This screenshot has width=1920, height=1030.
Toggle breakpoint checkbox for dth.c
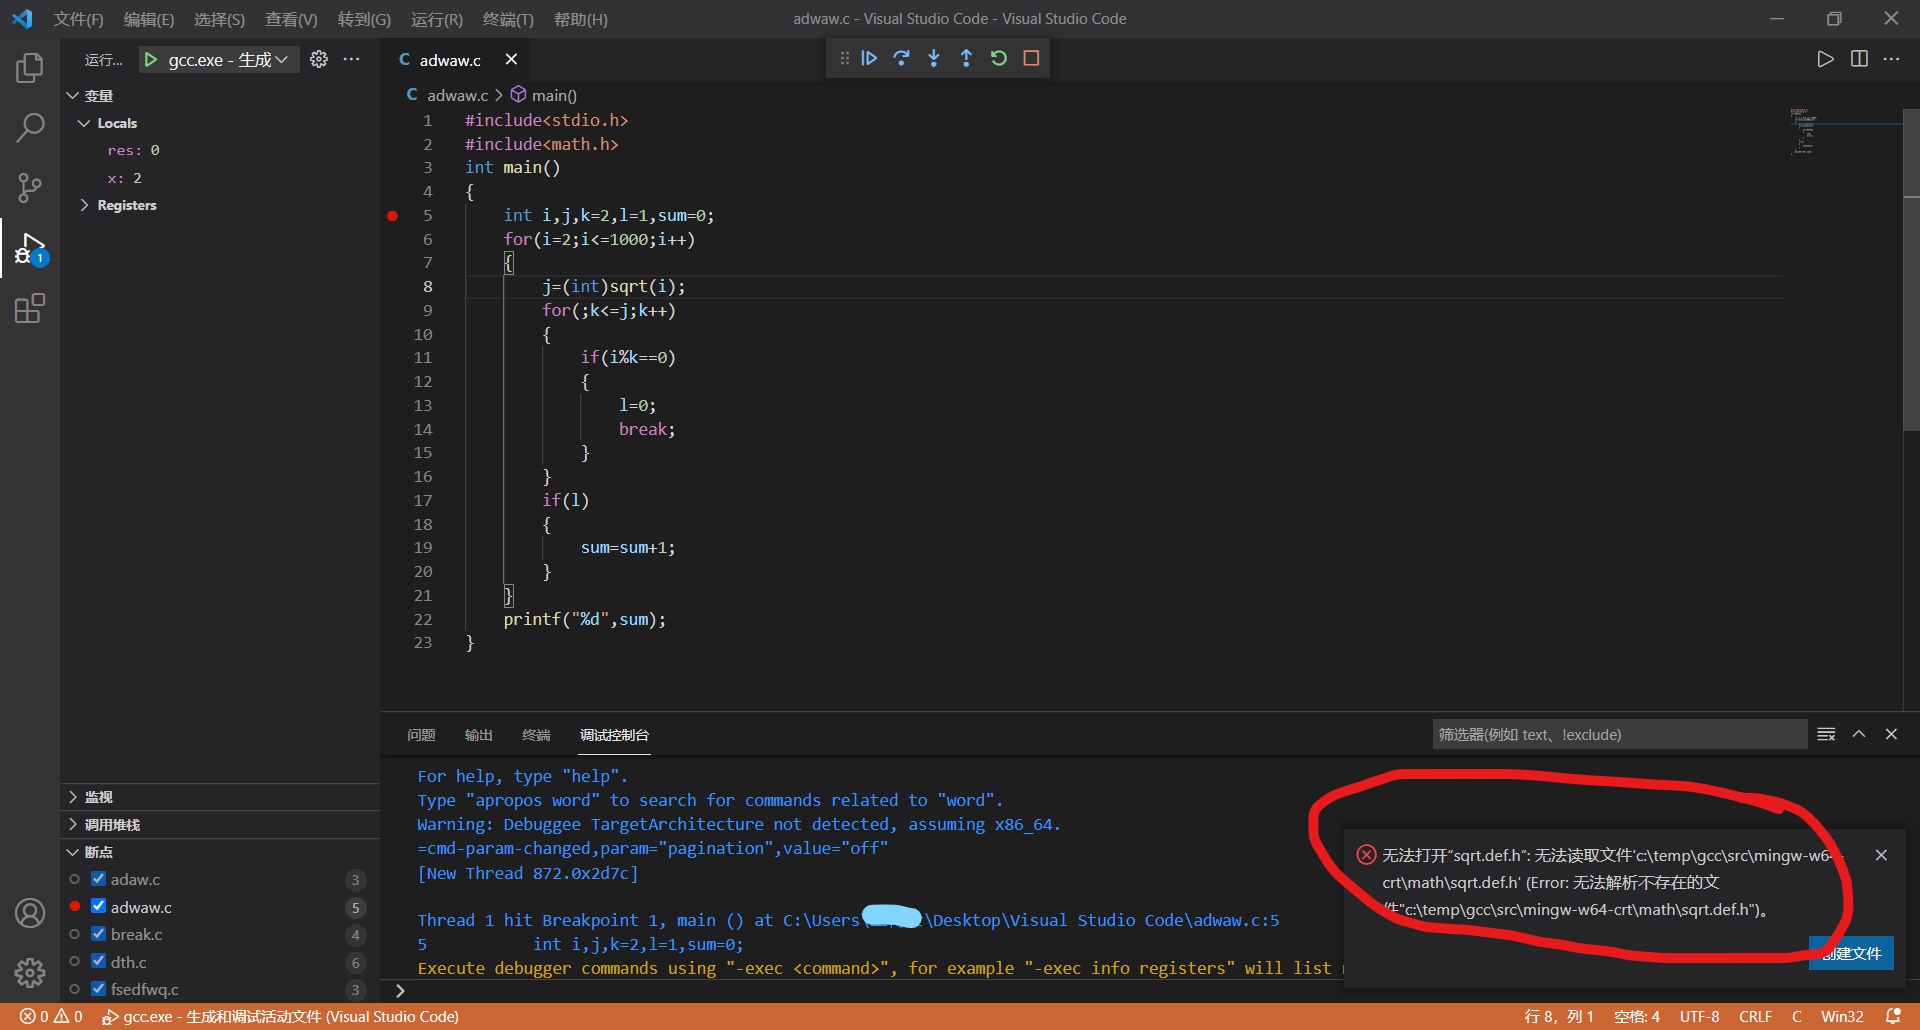click(98, 961)
